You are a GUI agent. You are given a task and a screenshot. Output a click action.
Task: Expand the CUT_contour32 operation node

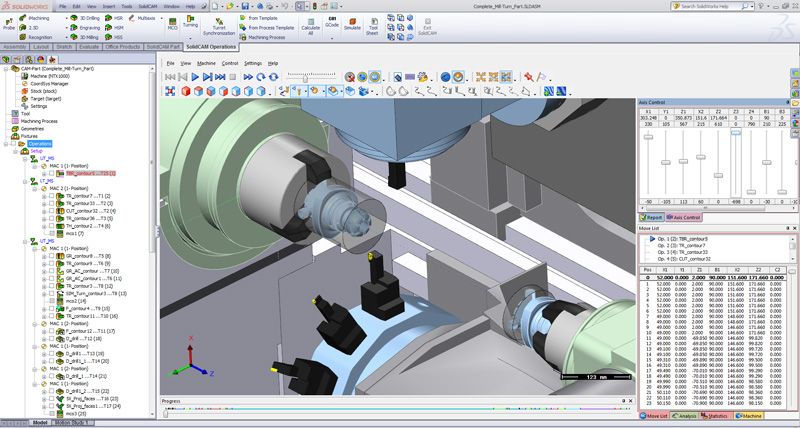tap(44, 211)
